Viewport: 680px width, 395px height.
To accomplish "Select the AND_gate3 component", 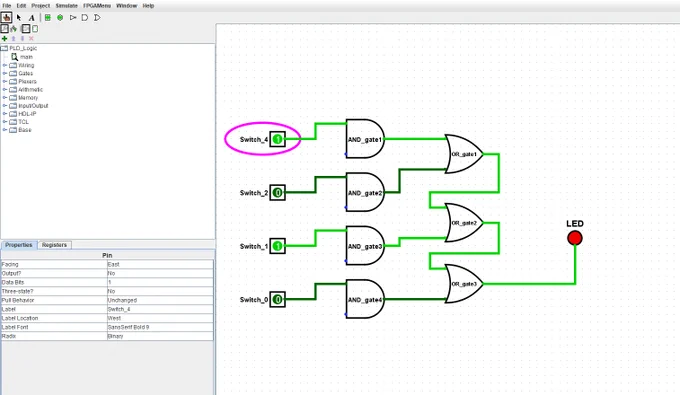I will click(365, 246).
